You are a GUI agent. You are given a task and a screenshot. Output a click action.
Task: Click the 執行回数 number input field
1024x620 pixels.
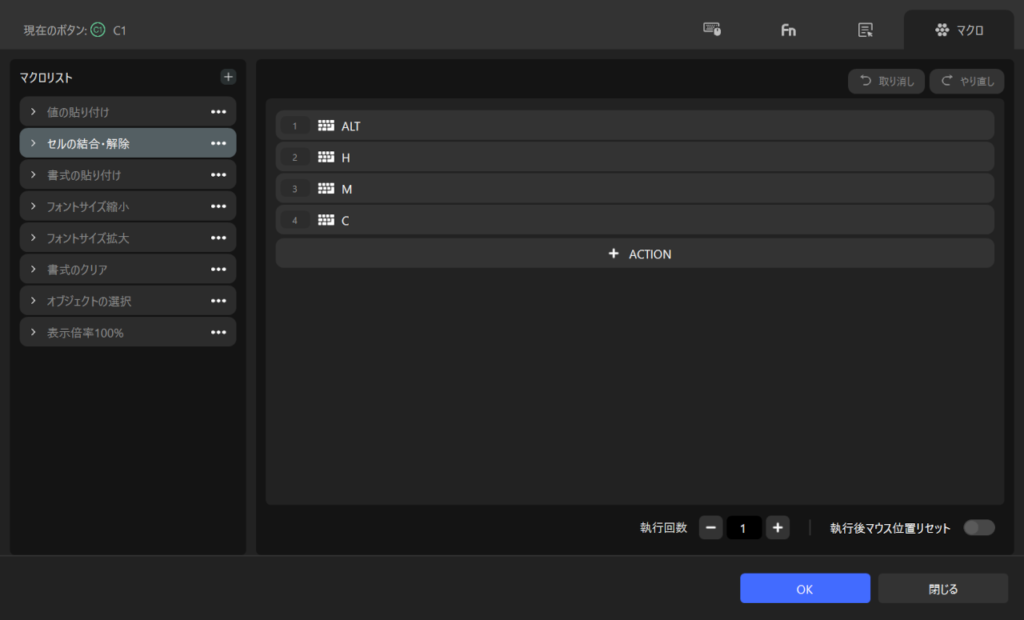[744, 528]
